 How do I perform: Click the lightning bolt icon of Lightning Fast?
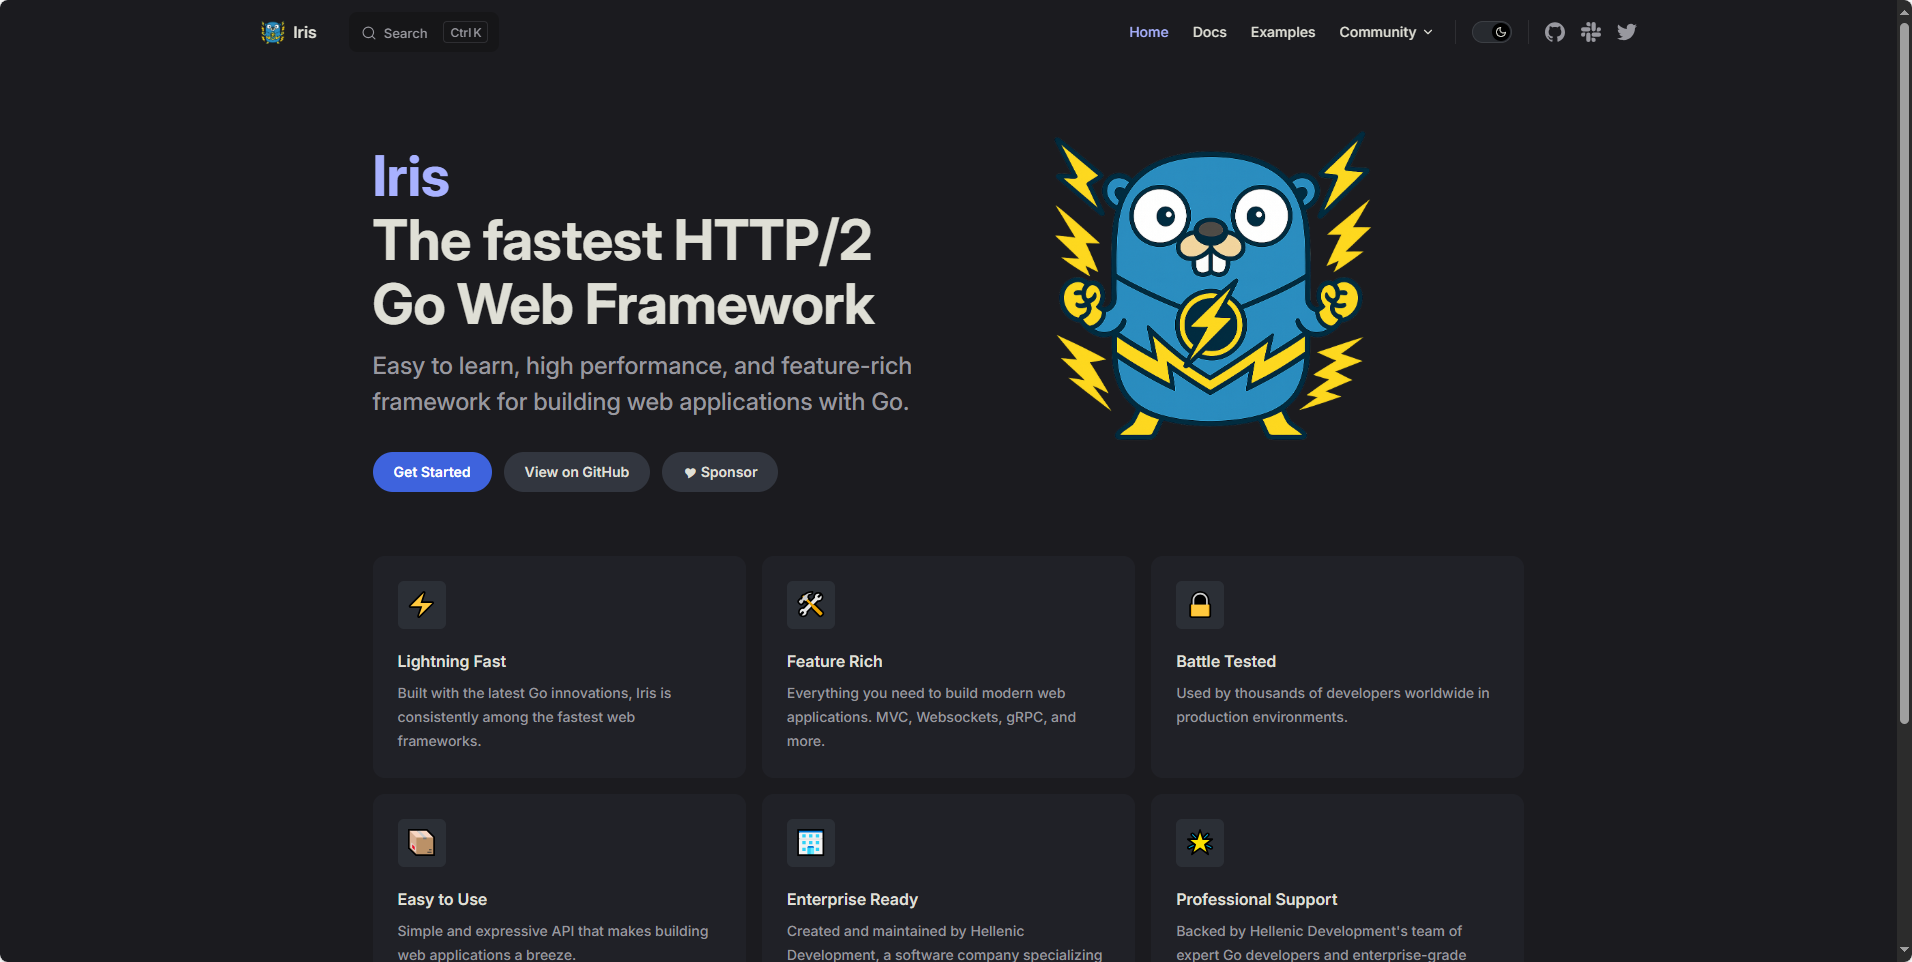[x=422, y=605]
